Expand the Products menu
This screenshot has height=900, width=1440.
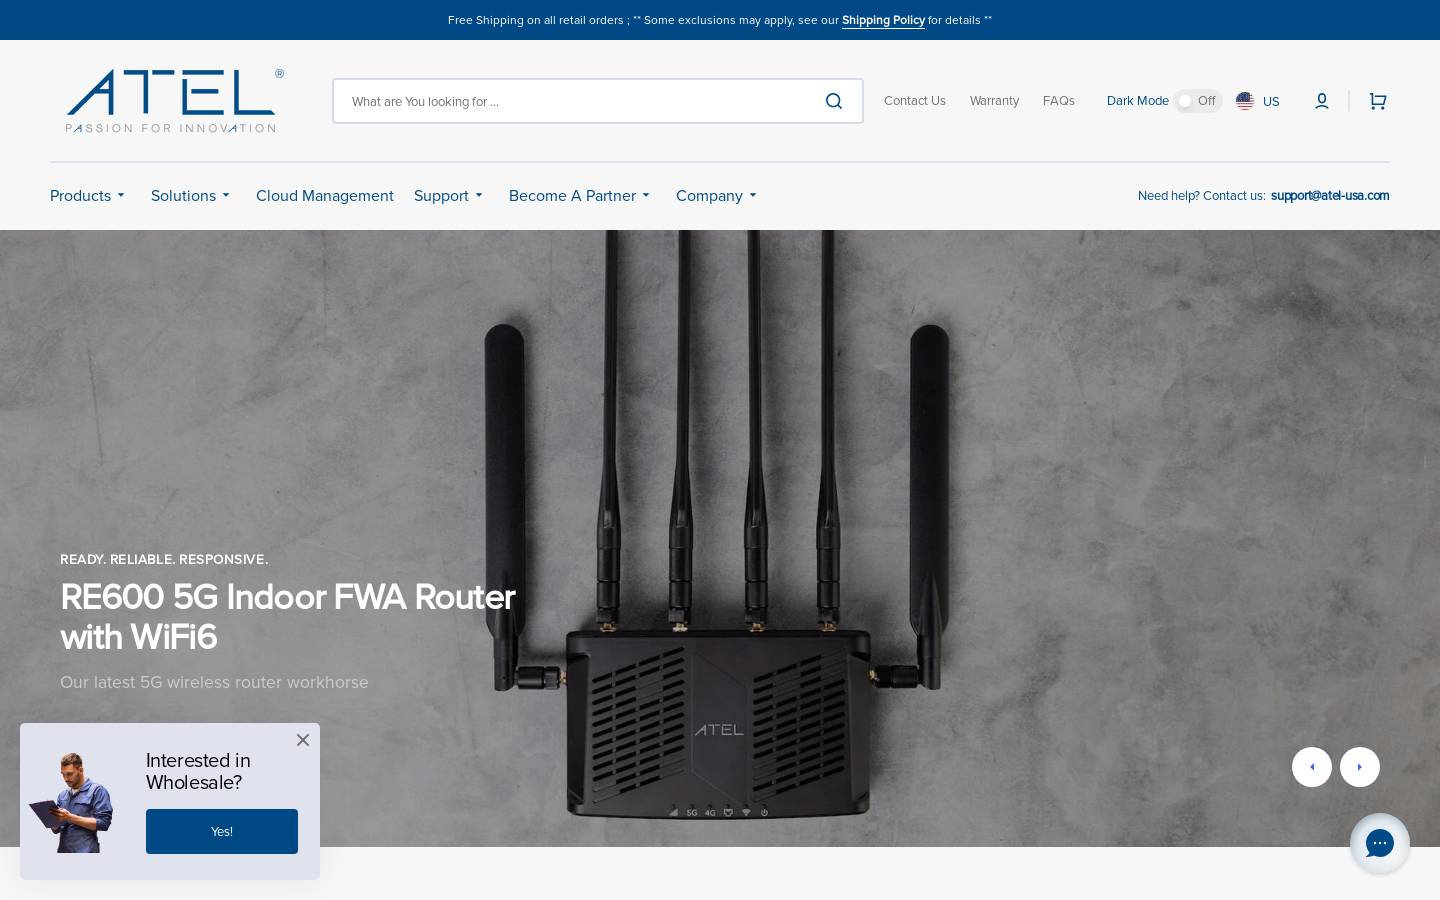[x=87, y=196]
